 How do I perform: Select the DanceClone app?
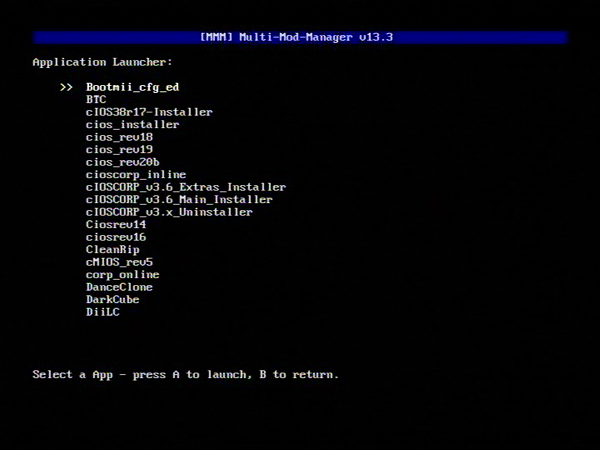(119, 287)
